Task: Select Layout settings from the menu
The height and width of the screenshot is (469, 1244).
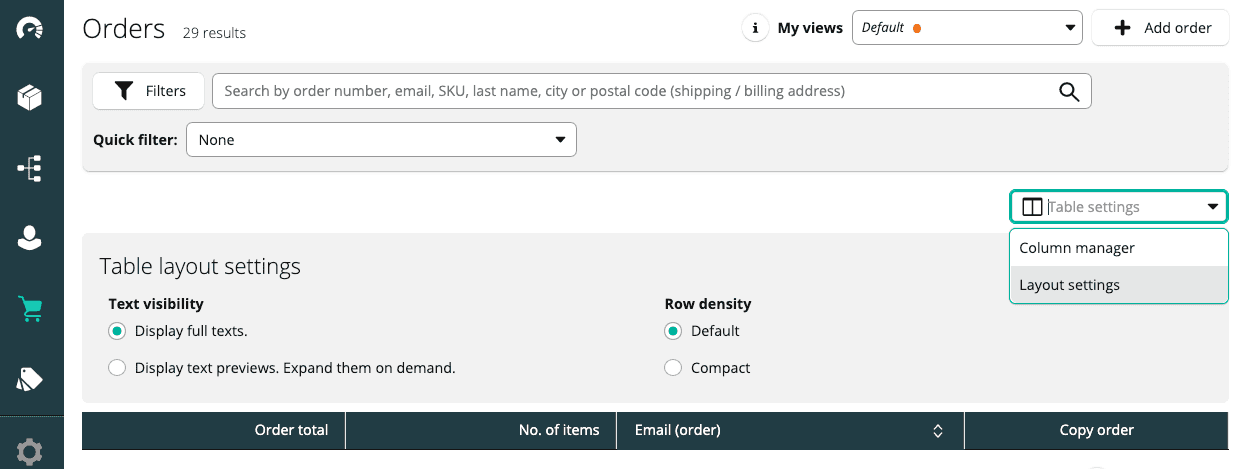Action: (1069, 285)
